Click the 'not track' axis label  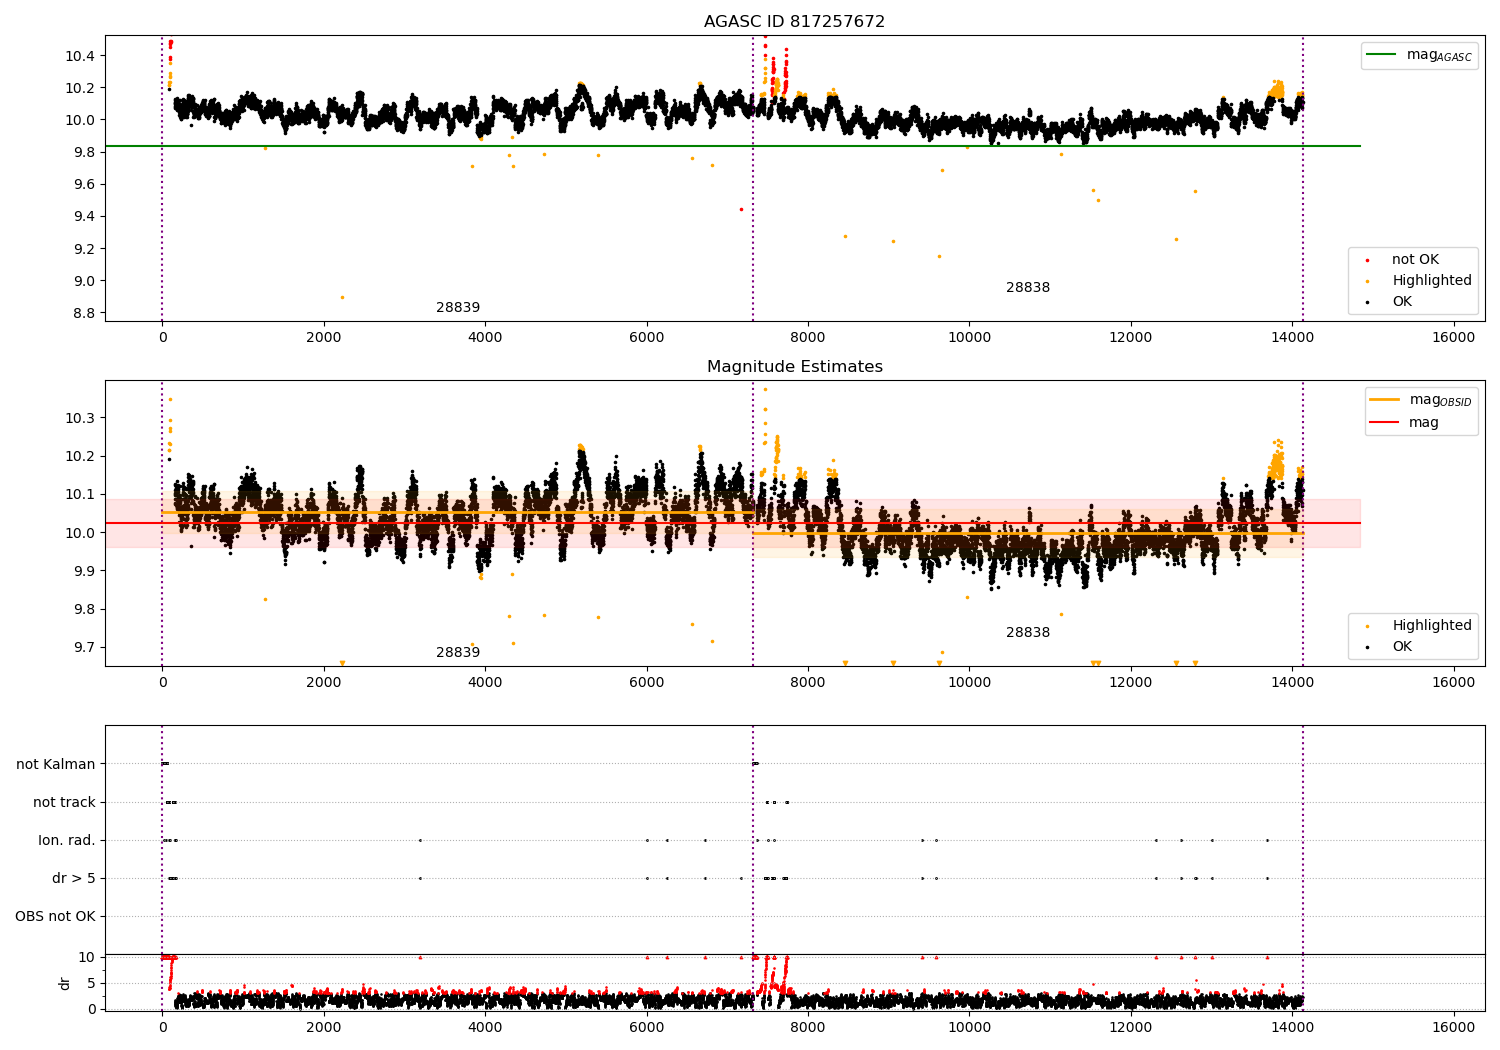coord(64,802)
